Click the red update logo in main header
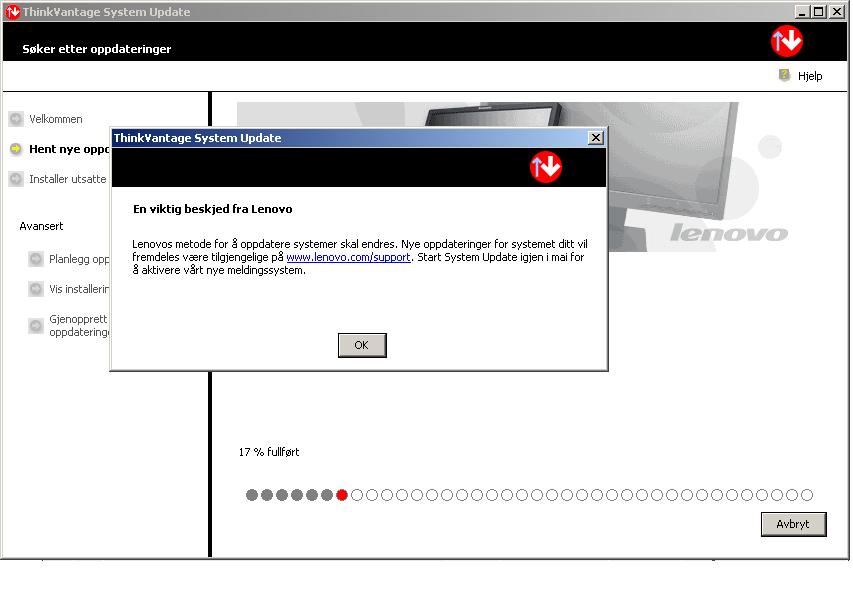Image resolution: width=853 pixels, height=600 pixels. (787, 41)
